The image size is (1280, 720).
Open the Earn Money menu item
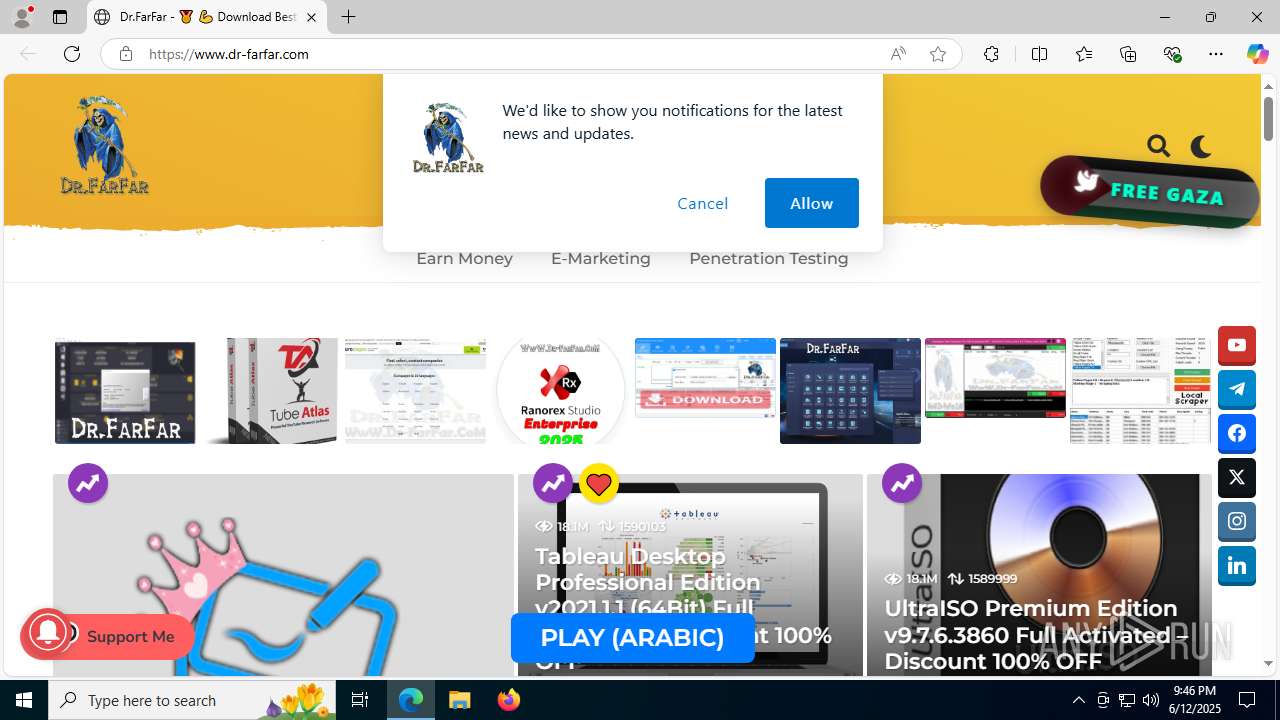(x=465, y=258)
